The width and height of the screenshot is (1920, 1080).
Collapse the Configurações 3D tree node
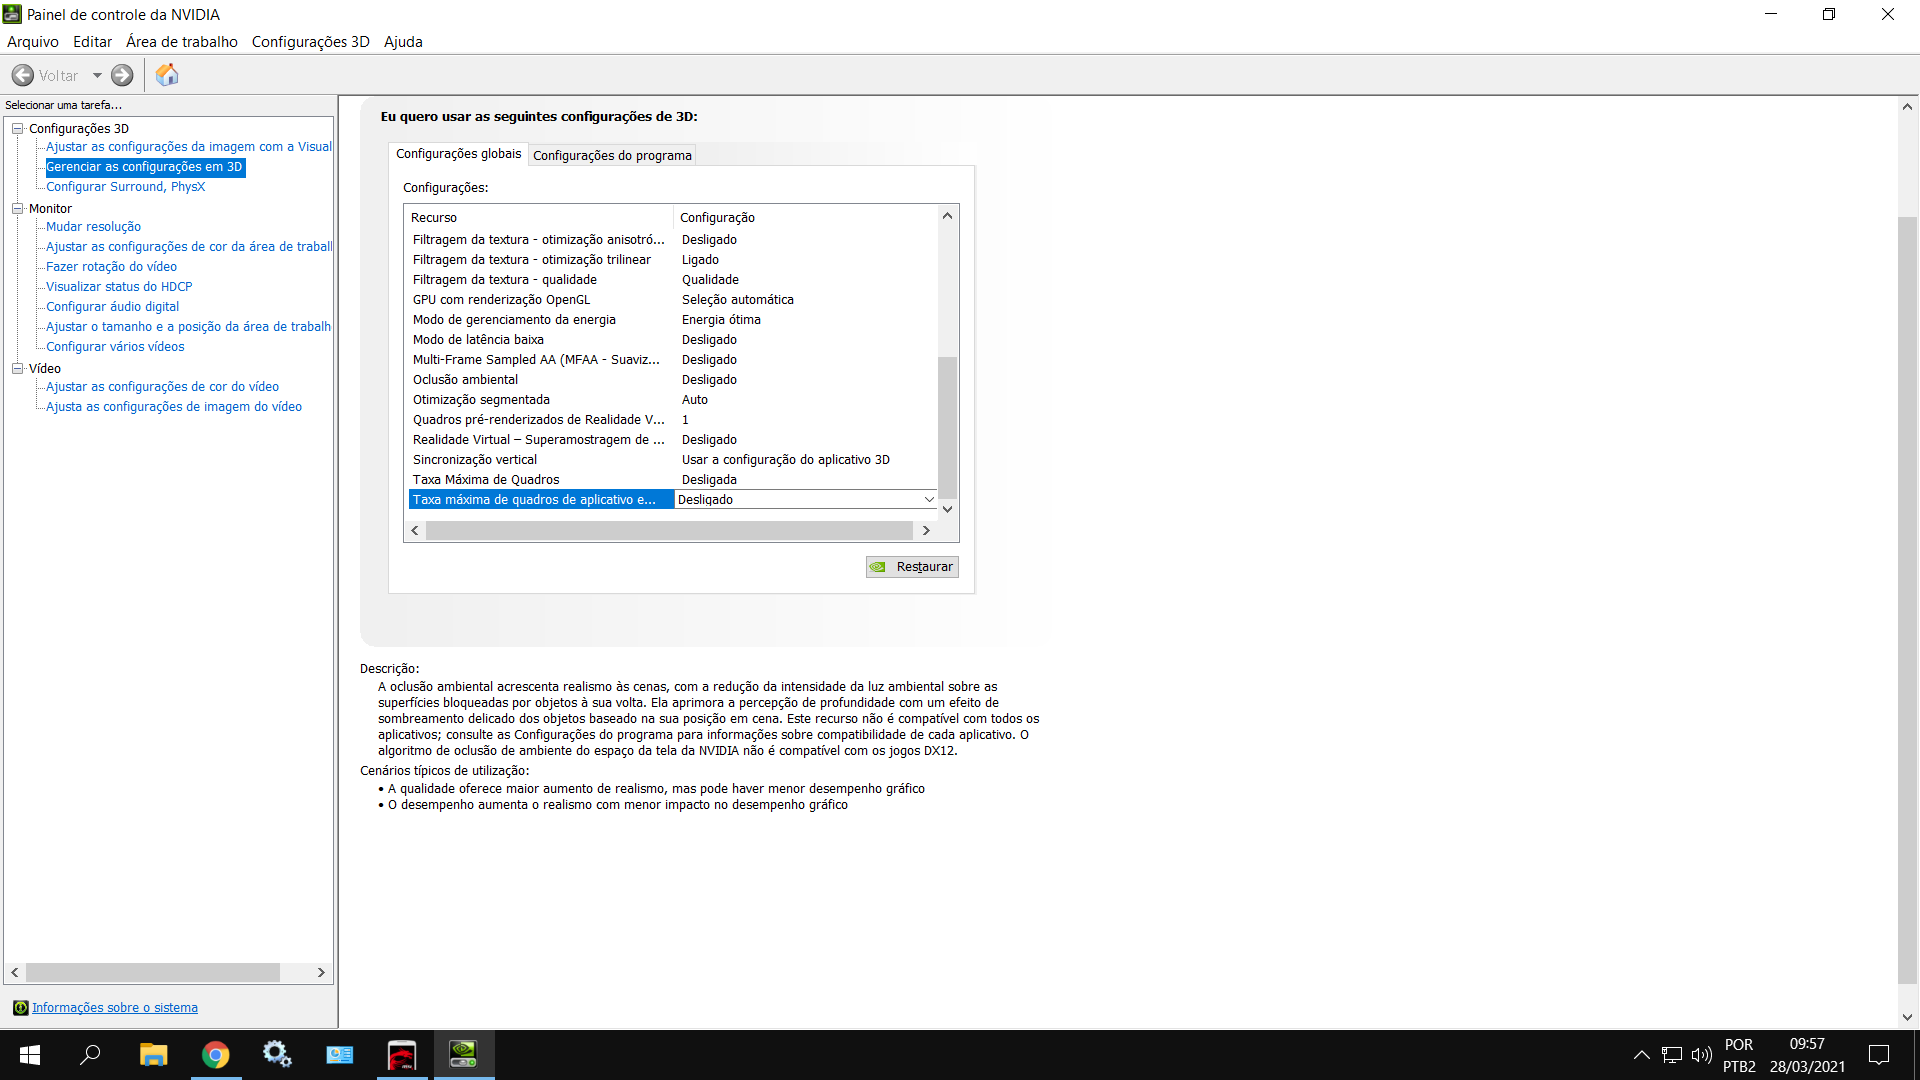[x=17, y=128]
